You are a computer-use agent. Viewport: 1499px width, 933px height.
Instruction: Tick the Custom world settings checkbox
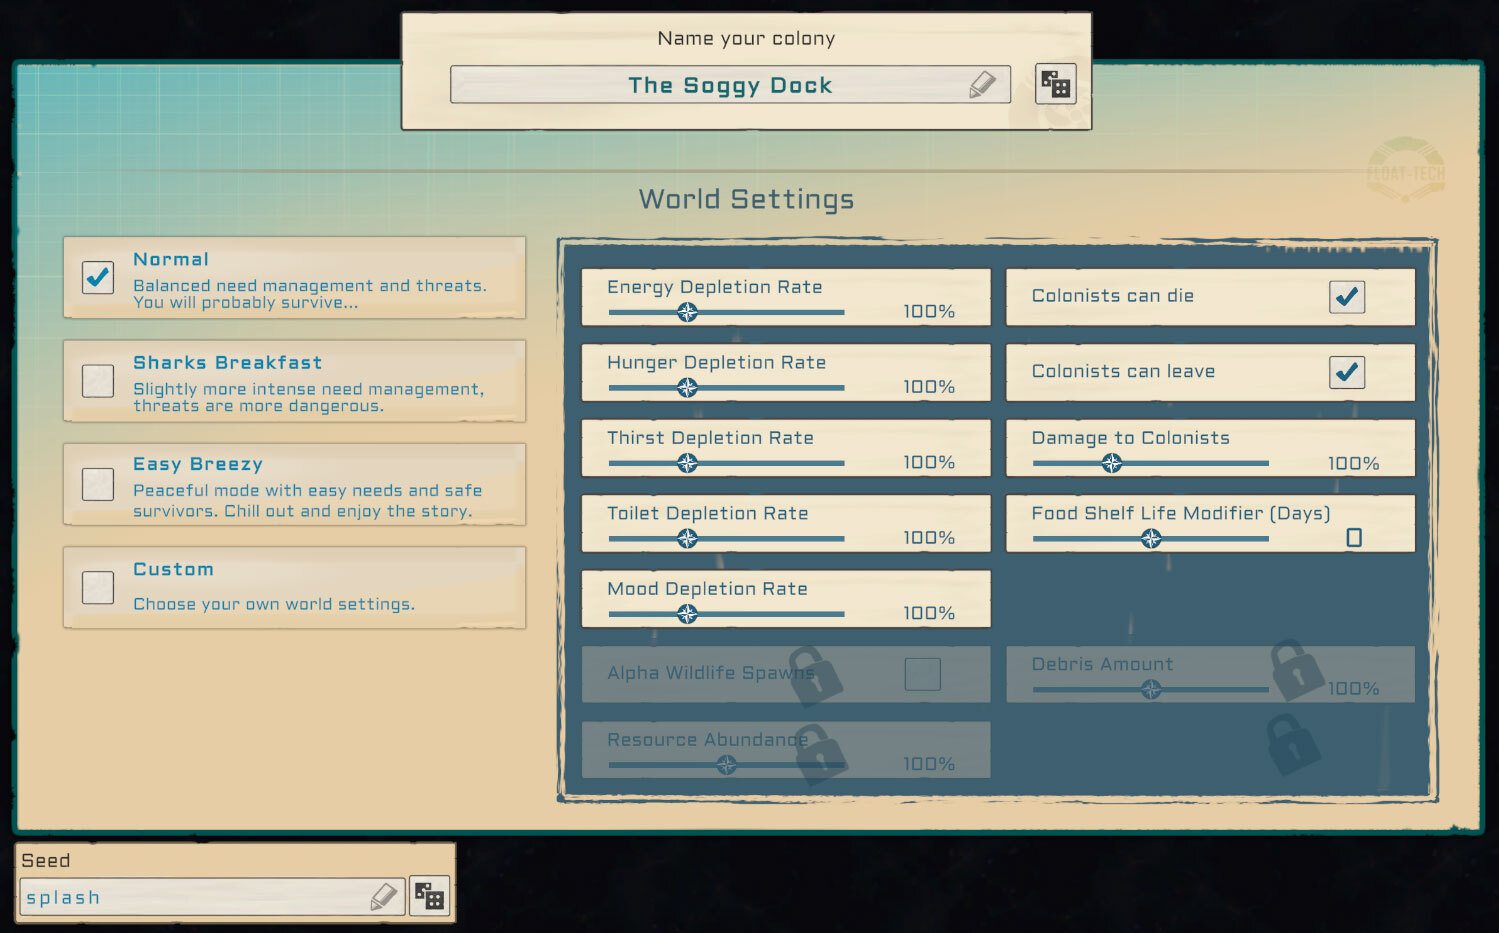[98, 587]
